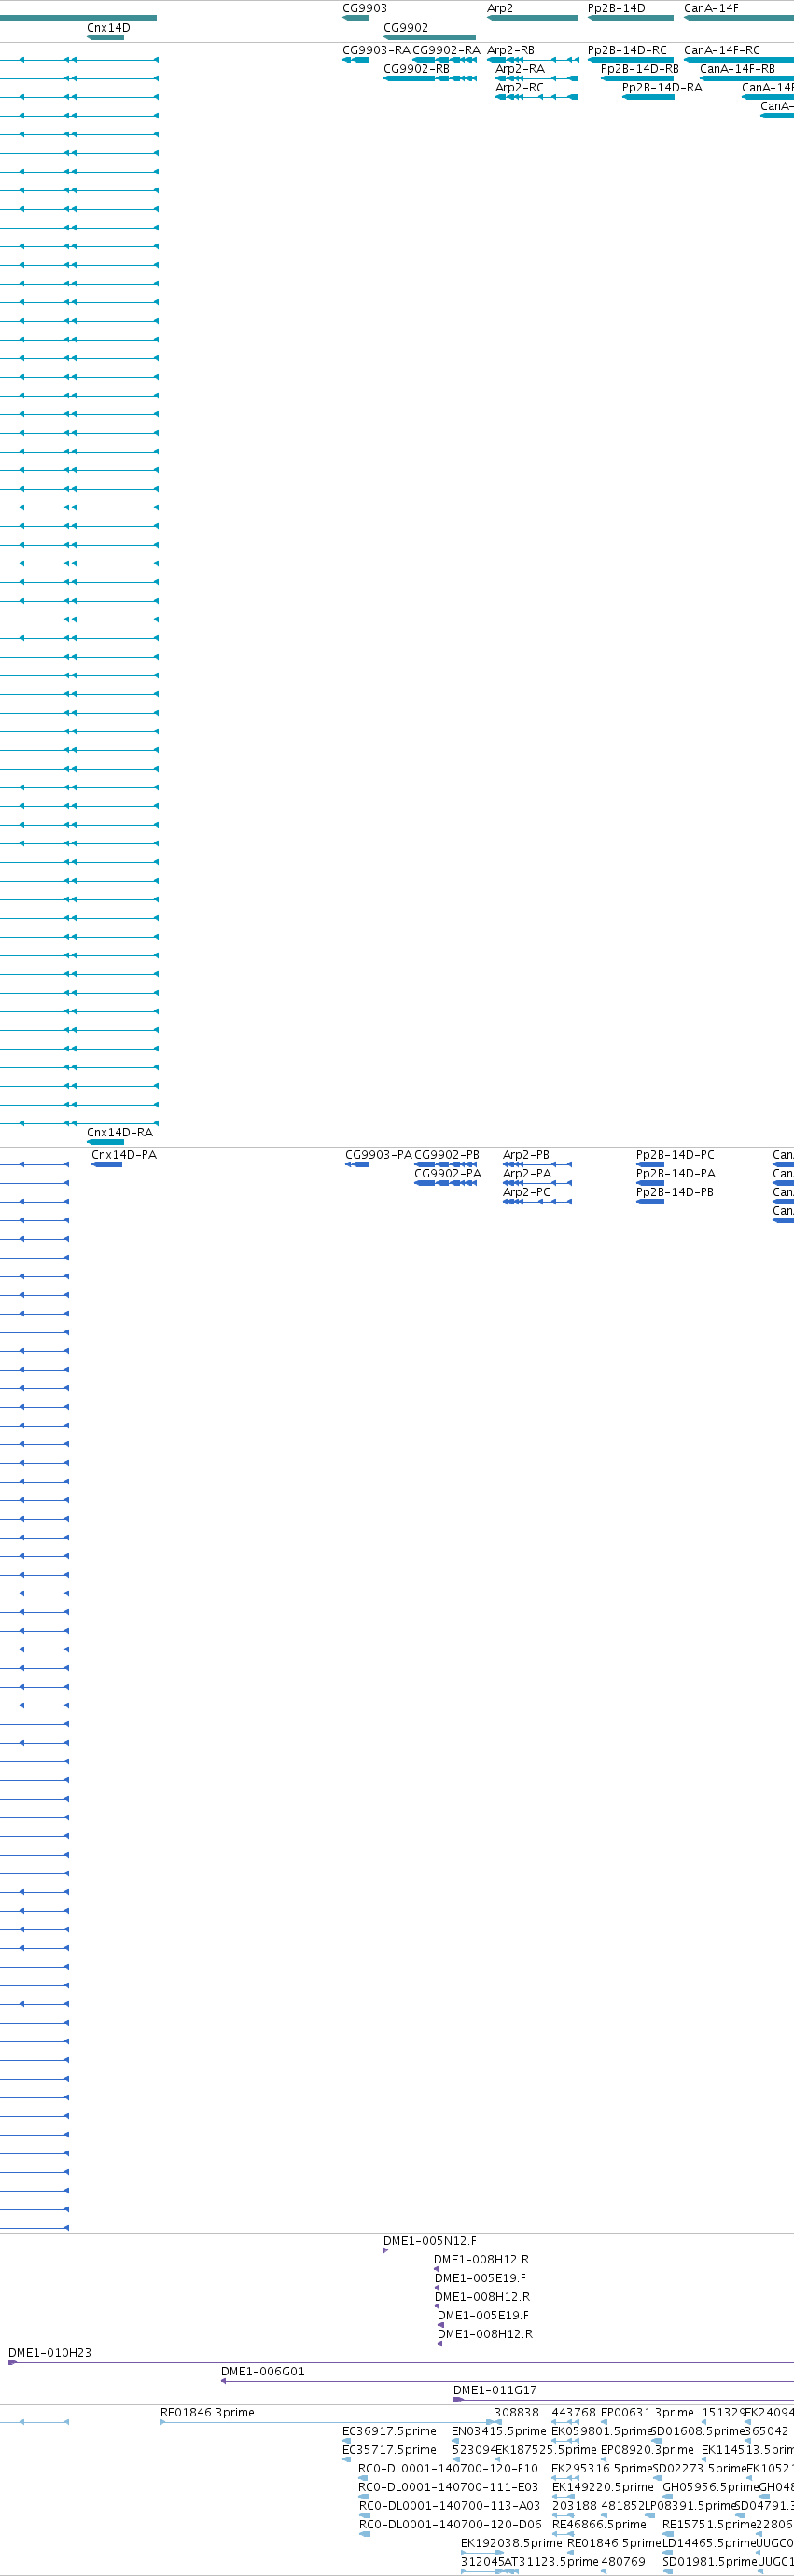The image size is (794, 2576).
Task: Click the EN03415.5prime EST label
Action: click(x=499, y=2431)
